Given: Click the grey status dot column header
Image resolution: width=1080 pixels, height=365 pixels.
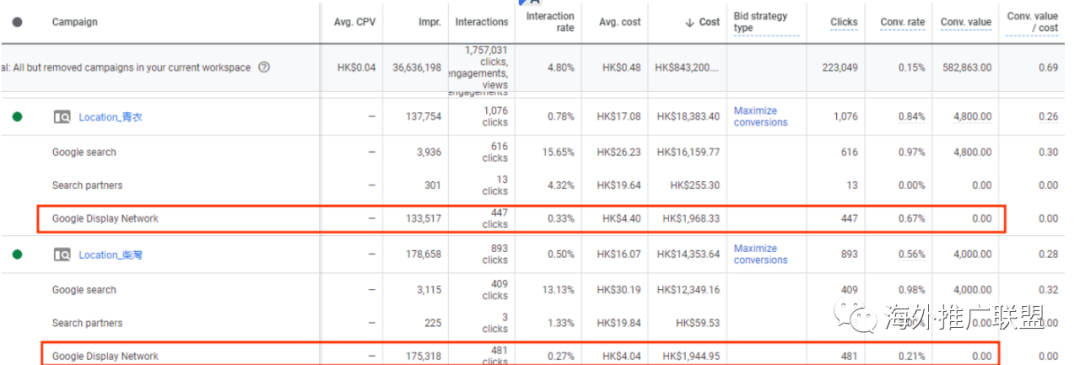Looking at the screenshot, I should tap(17, 22).
